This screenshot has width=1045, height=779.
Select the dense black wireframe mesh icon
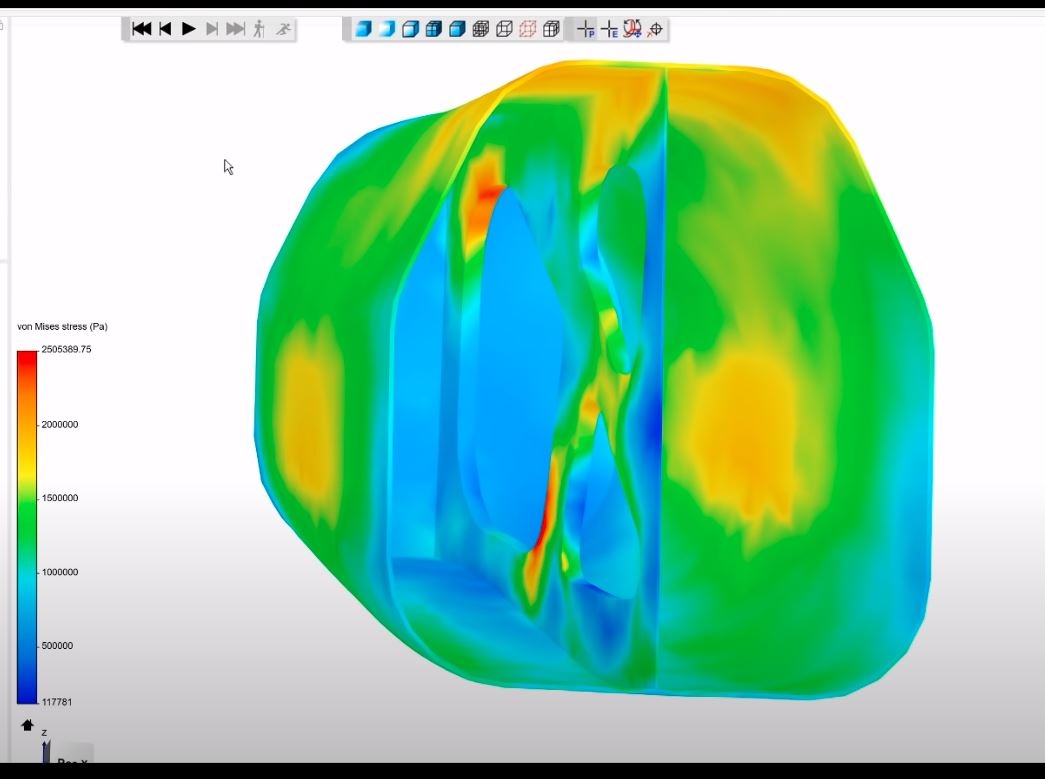click(481, 29)
